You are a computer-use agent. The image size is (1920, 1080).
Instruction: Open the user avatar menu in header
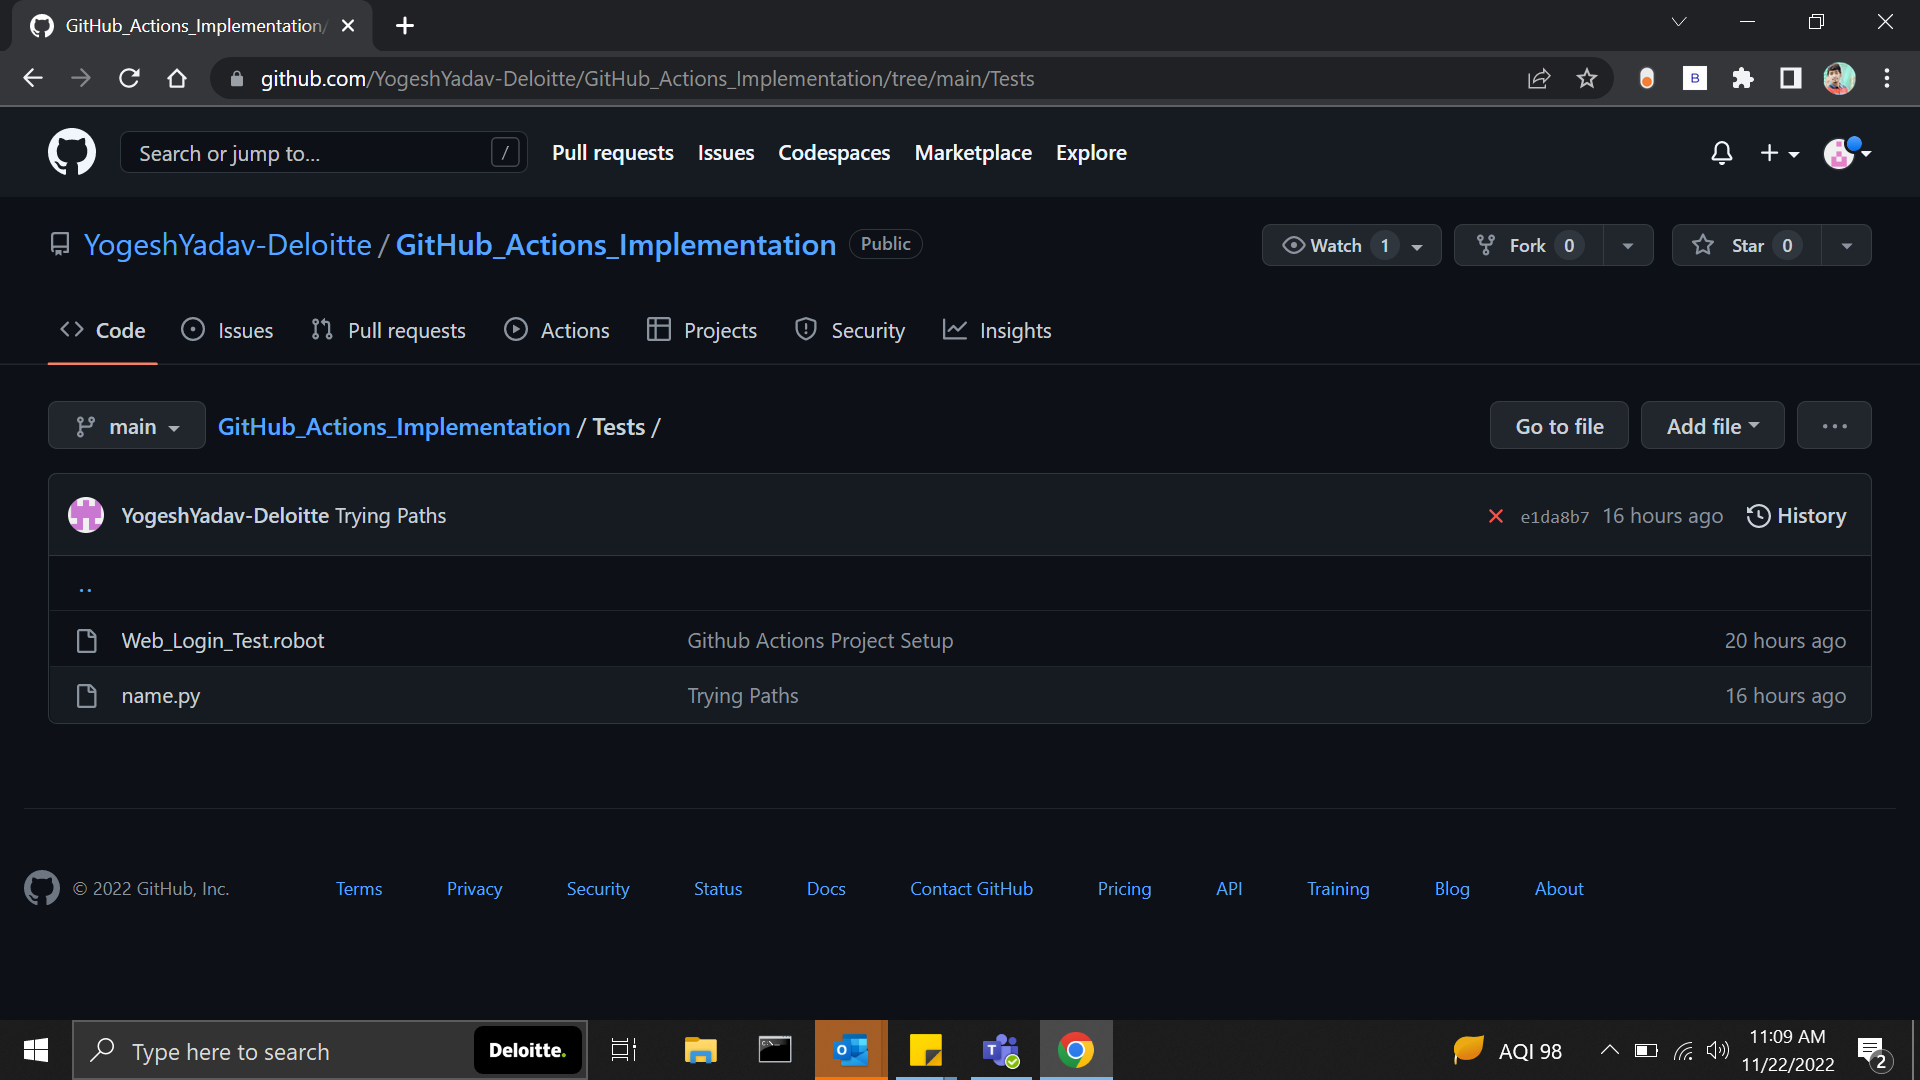(1846, 153)
